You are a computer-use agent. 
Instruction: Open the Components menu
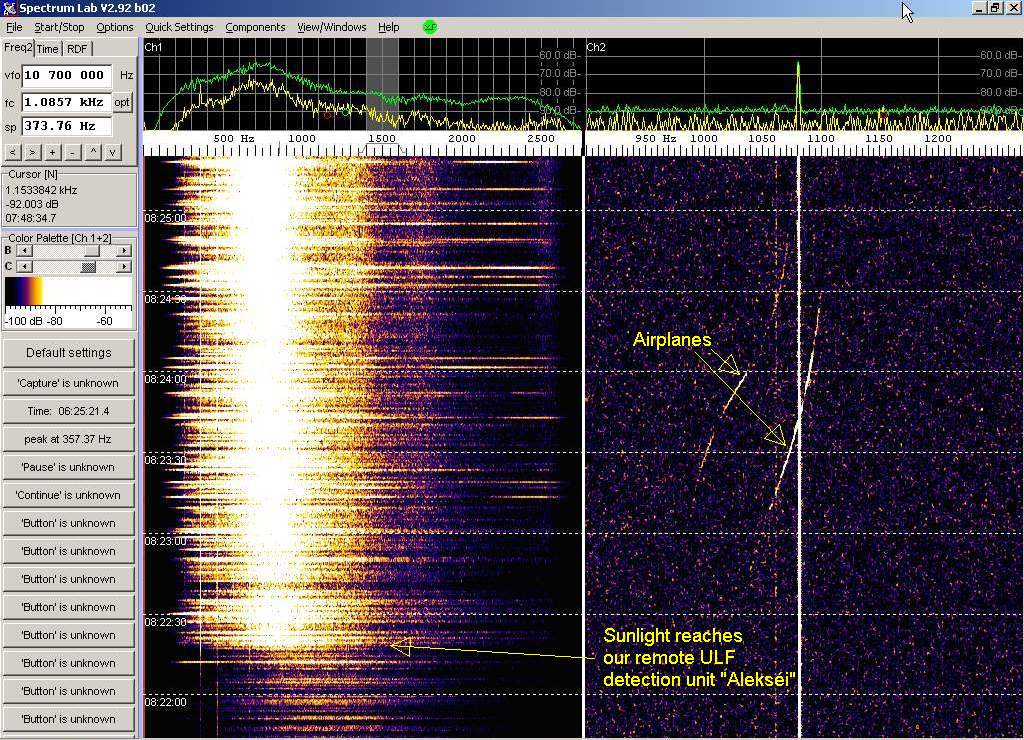click(x=255, y=27)
